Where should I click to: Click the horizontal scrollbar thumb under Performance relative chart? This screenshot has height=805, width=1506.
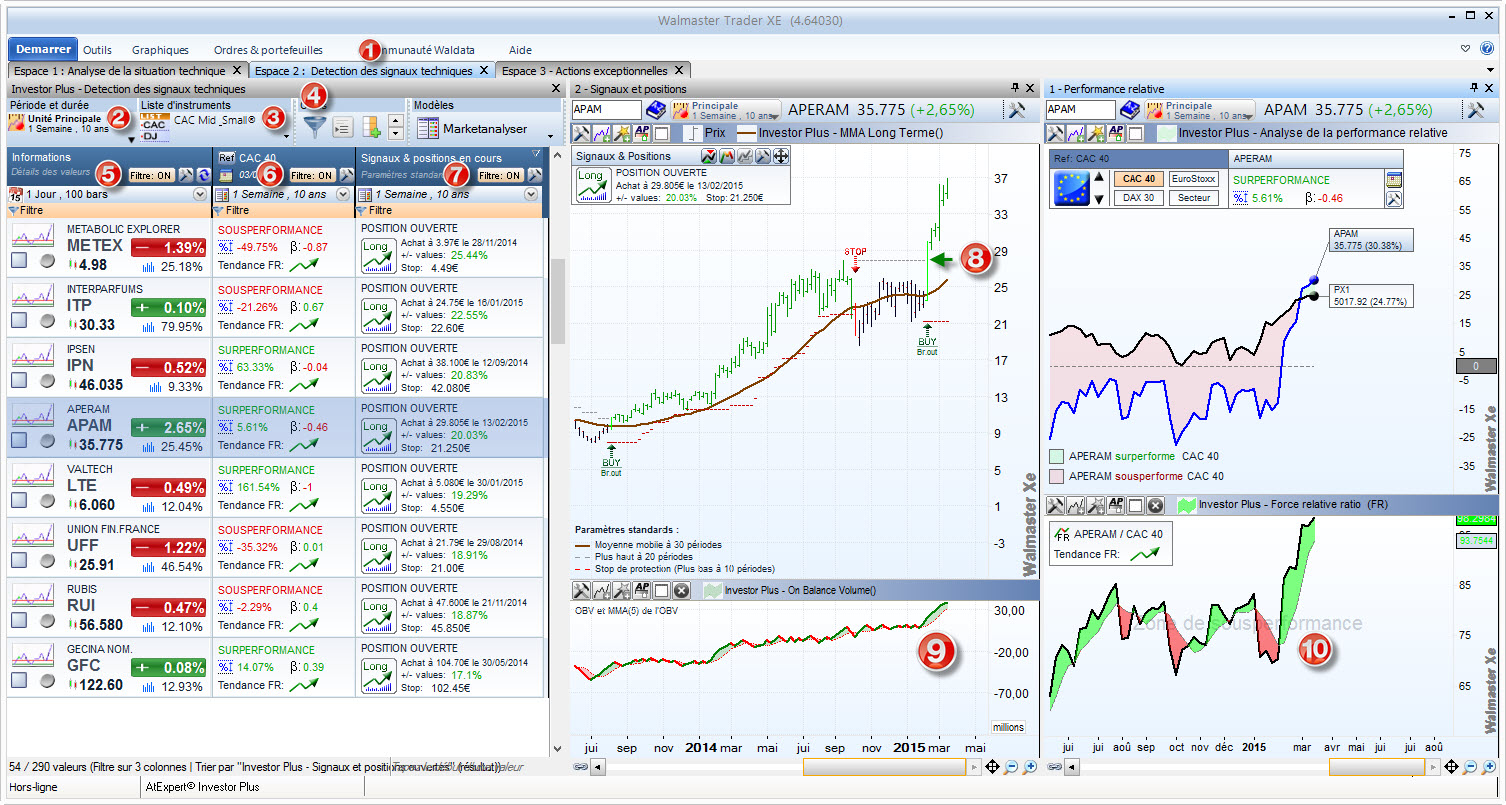tap(1376, 767)
